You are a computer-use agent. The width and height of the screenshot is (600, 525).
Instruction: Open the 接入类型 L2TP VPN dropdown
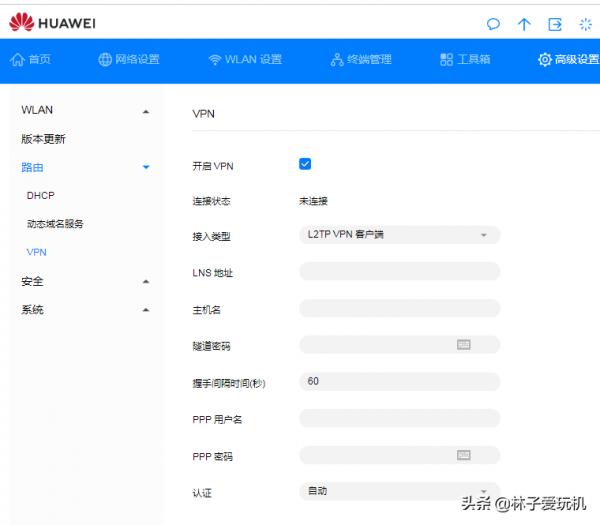click(399, 235)
